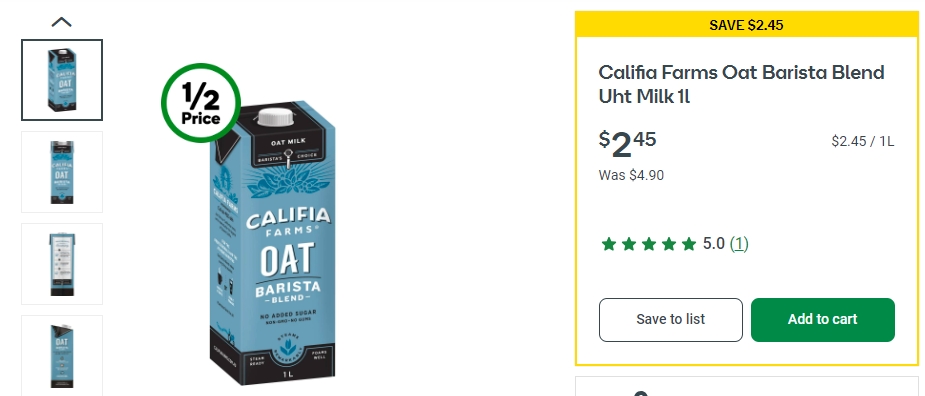This screenshot has width=925, height=396.
Task: Click the Califia Farms Oat Barista Blend title
Action: 741,84
